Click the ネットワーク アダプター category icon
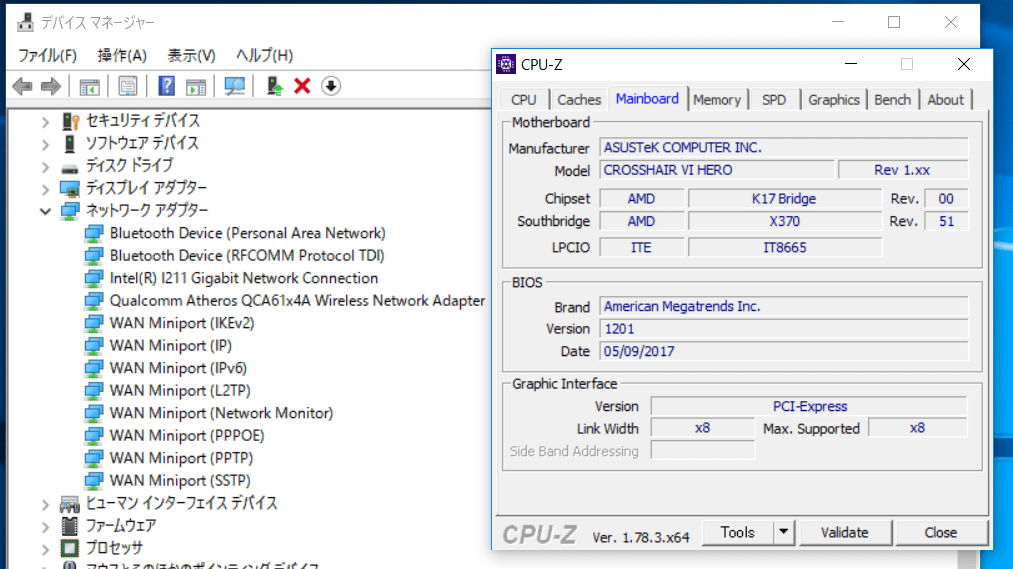1013x569 pixels. click(70, 211)
